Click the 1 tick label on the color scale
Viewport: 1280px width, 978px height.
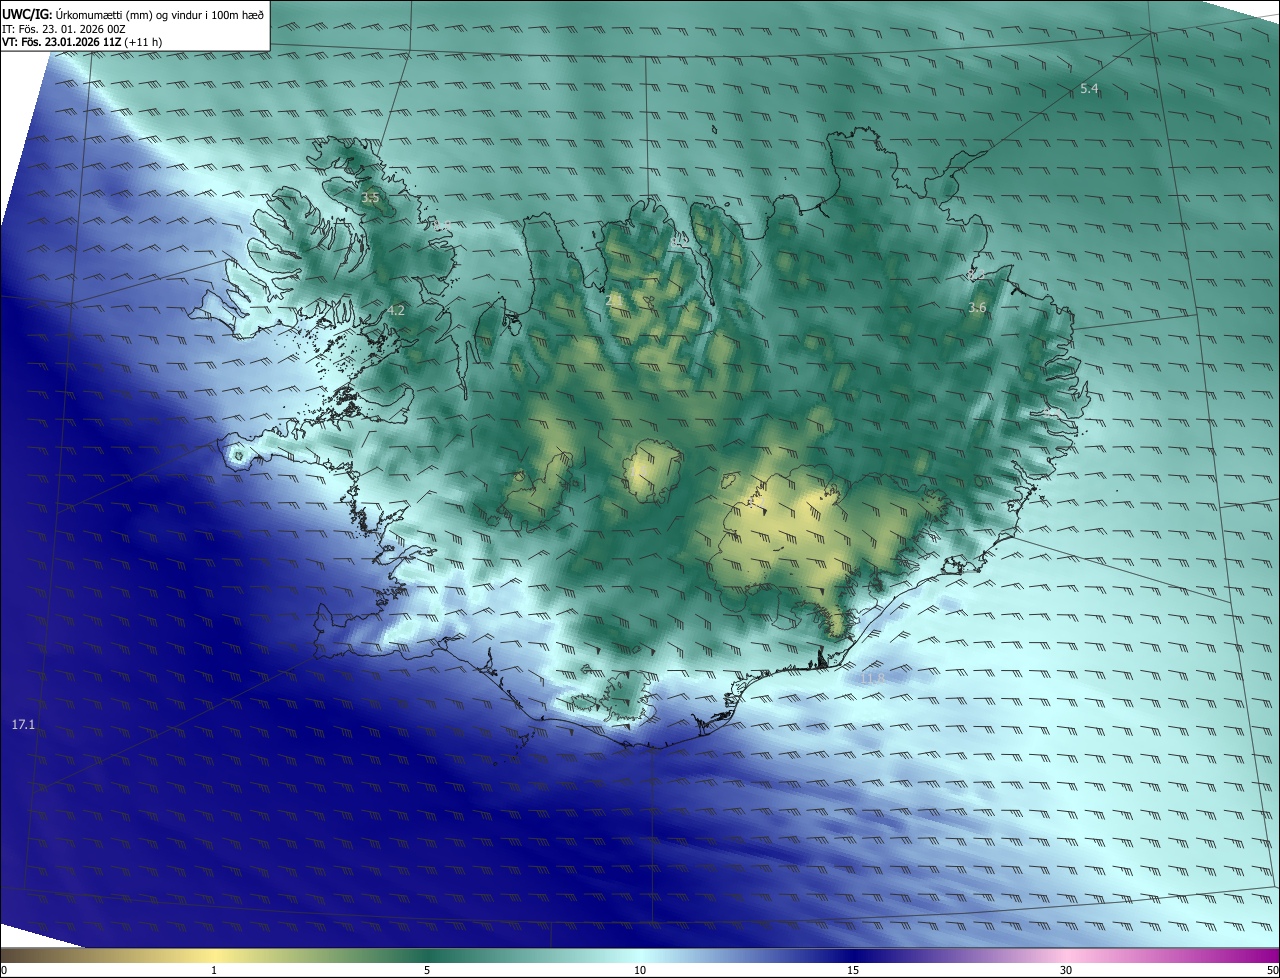click(x=214, y=970)
